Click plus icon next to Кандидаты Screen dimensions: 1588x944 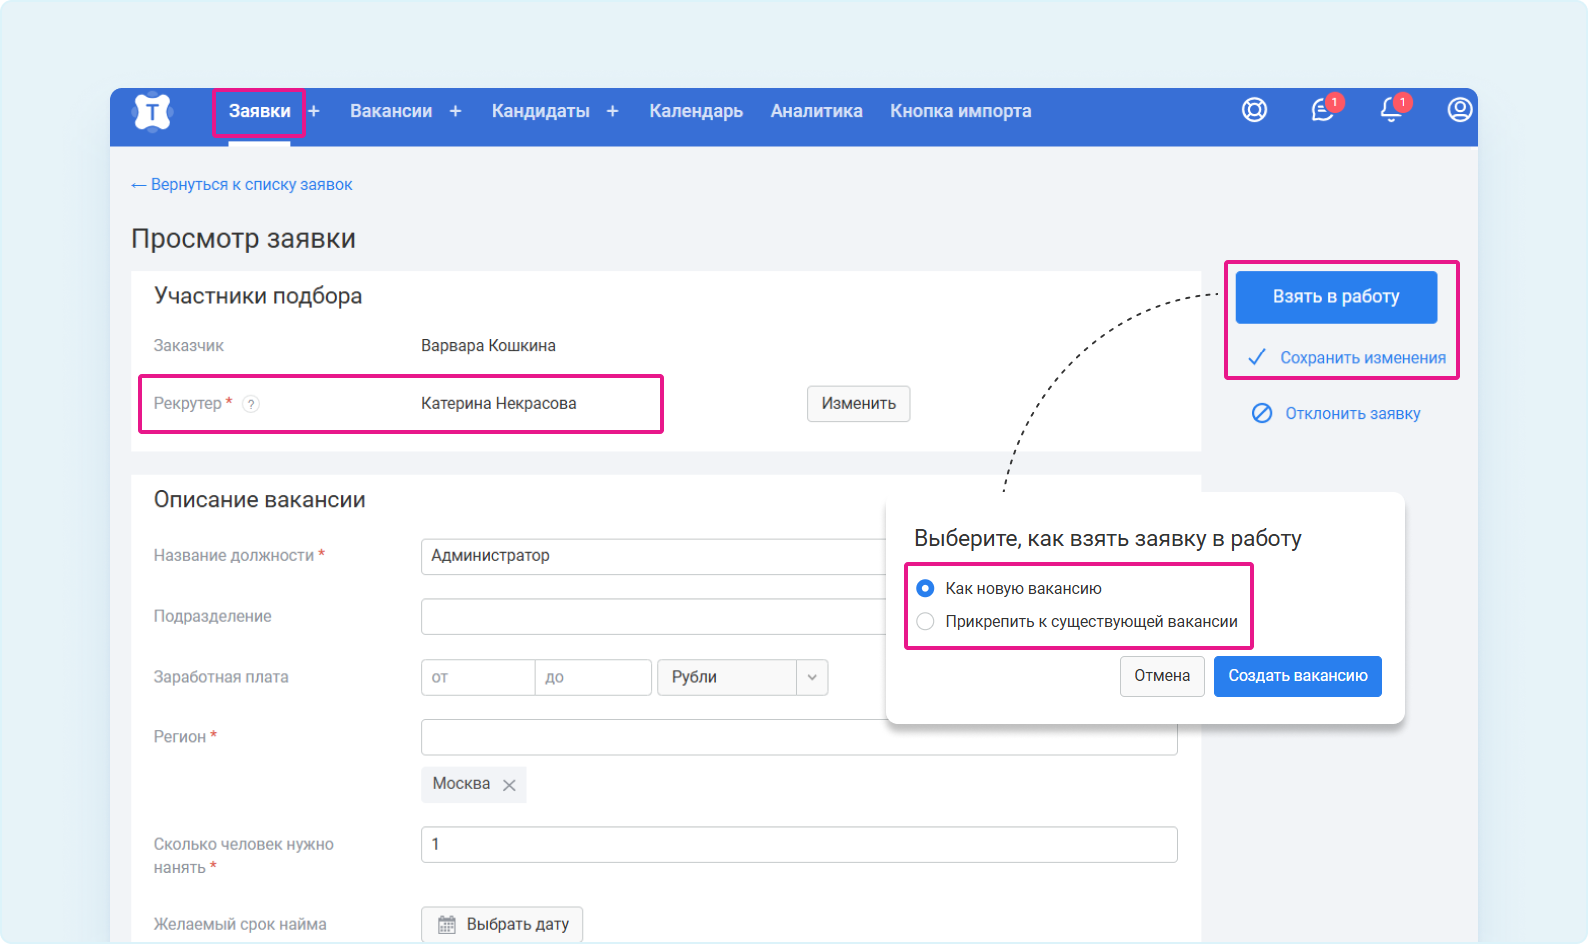coord(612,111)
